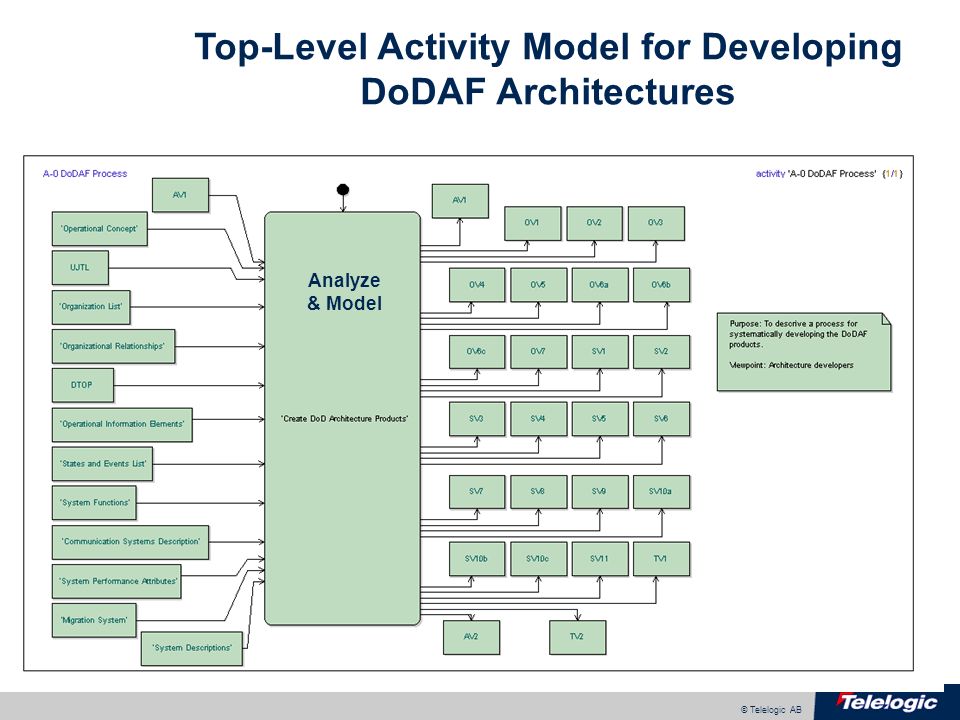Select the 'Migration System' box

coord(94,620)
